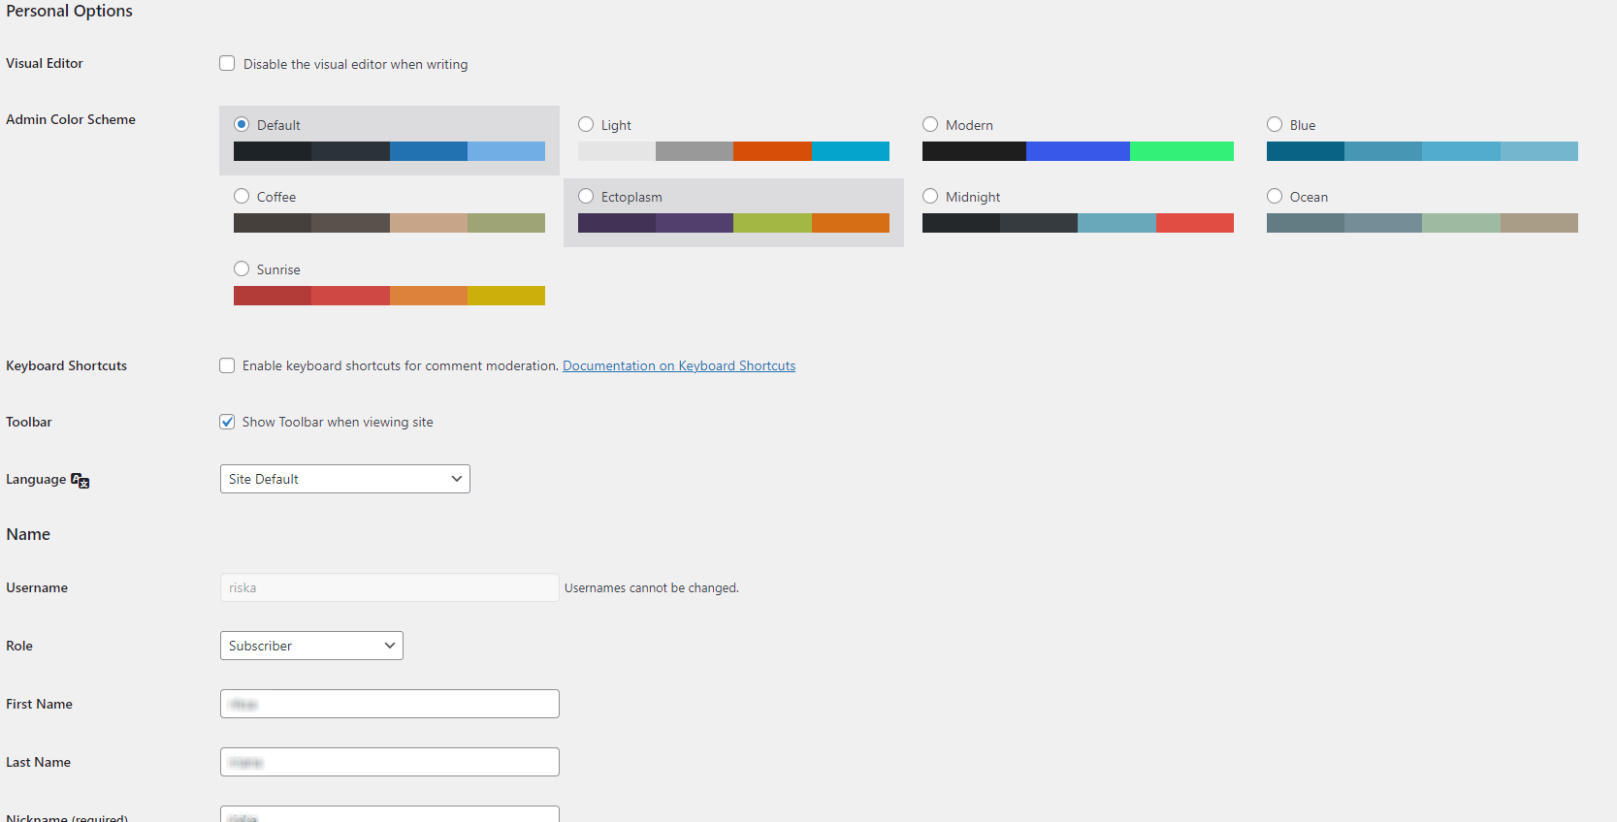Open the Role Subscriber dropdown
Viewport: 1617px width, 822px height.
tap(311, 645)
